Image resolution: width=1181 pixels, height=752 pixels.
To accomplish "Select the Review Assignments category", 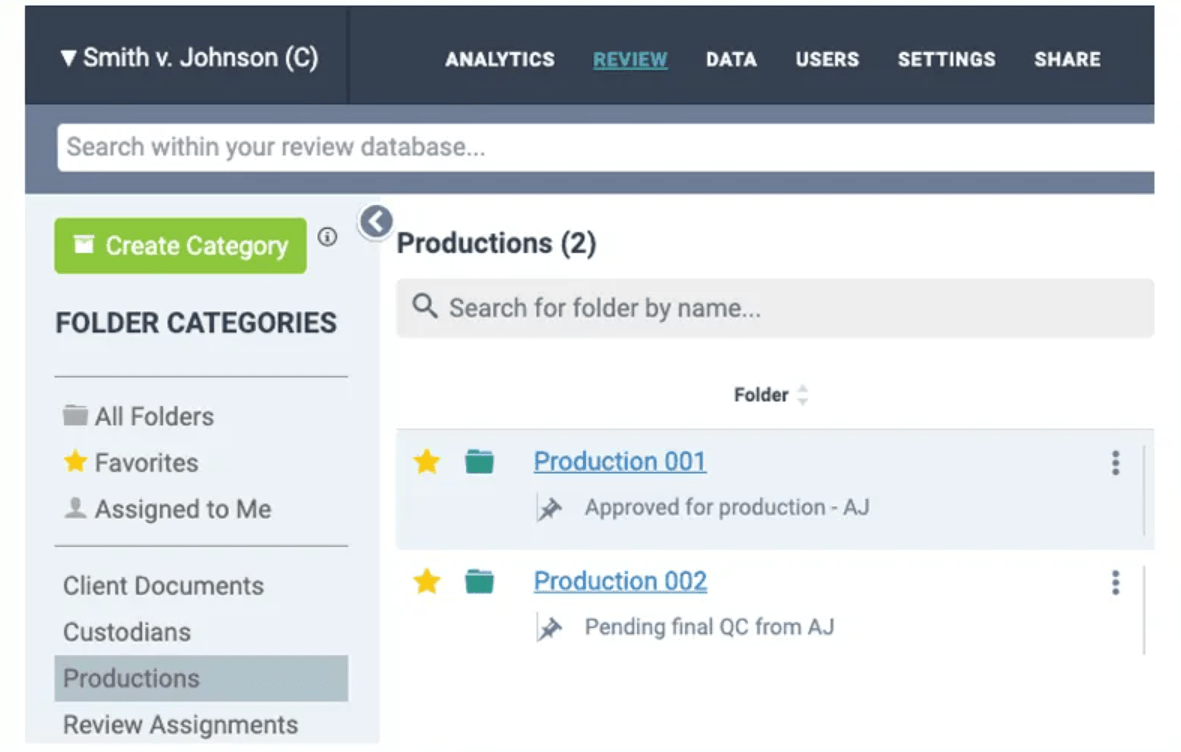I will [181, 724].
